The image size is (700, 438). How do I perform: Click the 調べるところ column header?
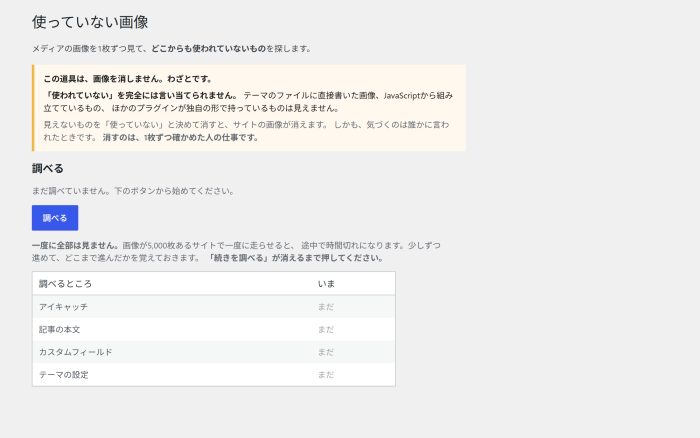coord(65,284)
